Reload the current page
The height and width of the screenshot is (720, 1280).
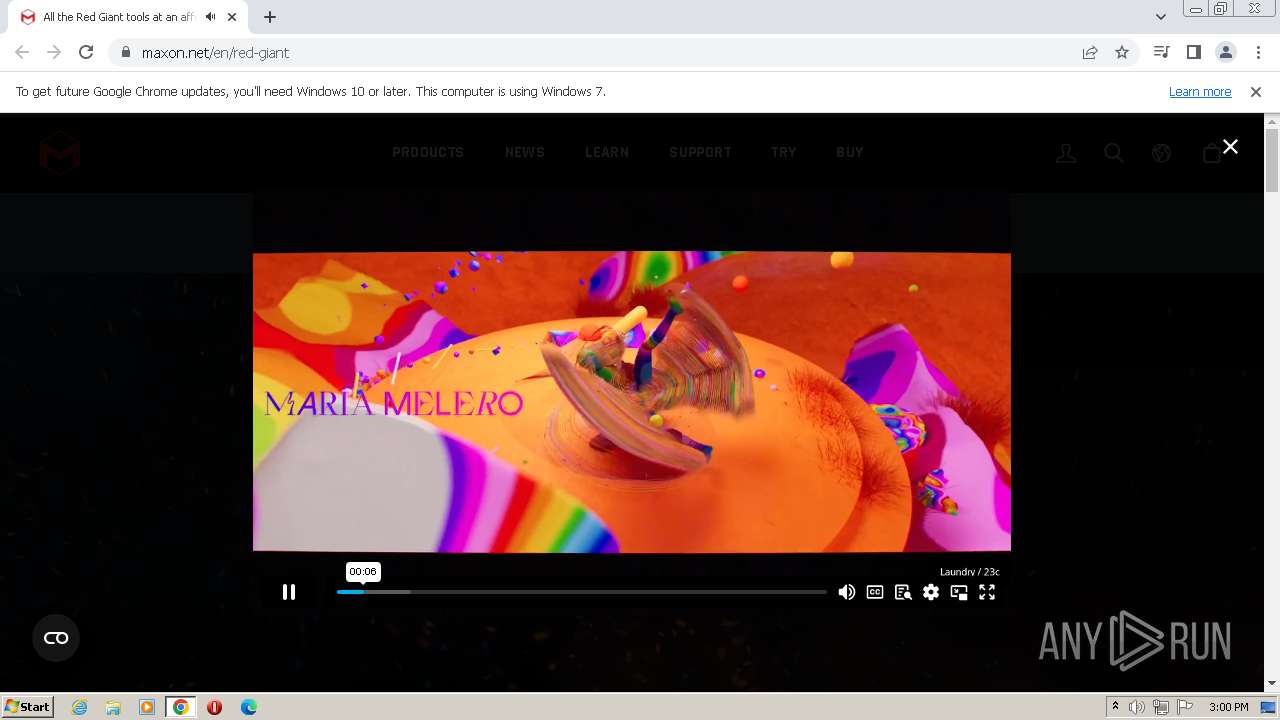point(86,52)
